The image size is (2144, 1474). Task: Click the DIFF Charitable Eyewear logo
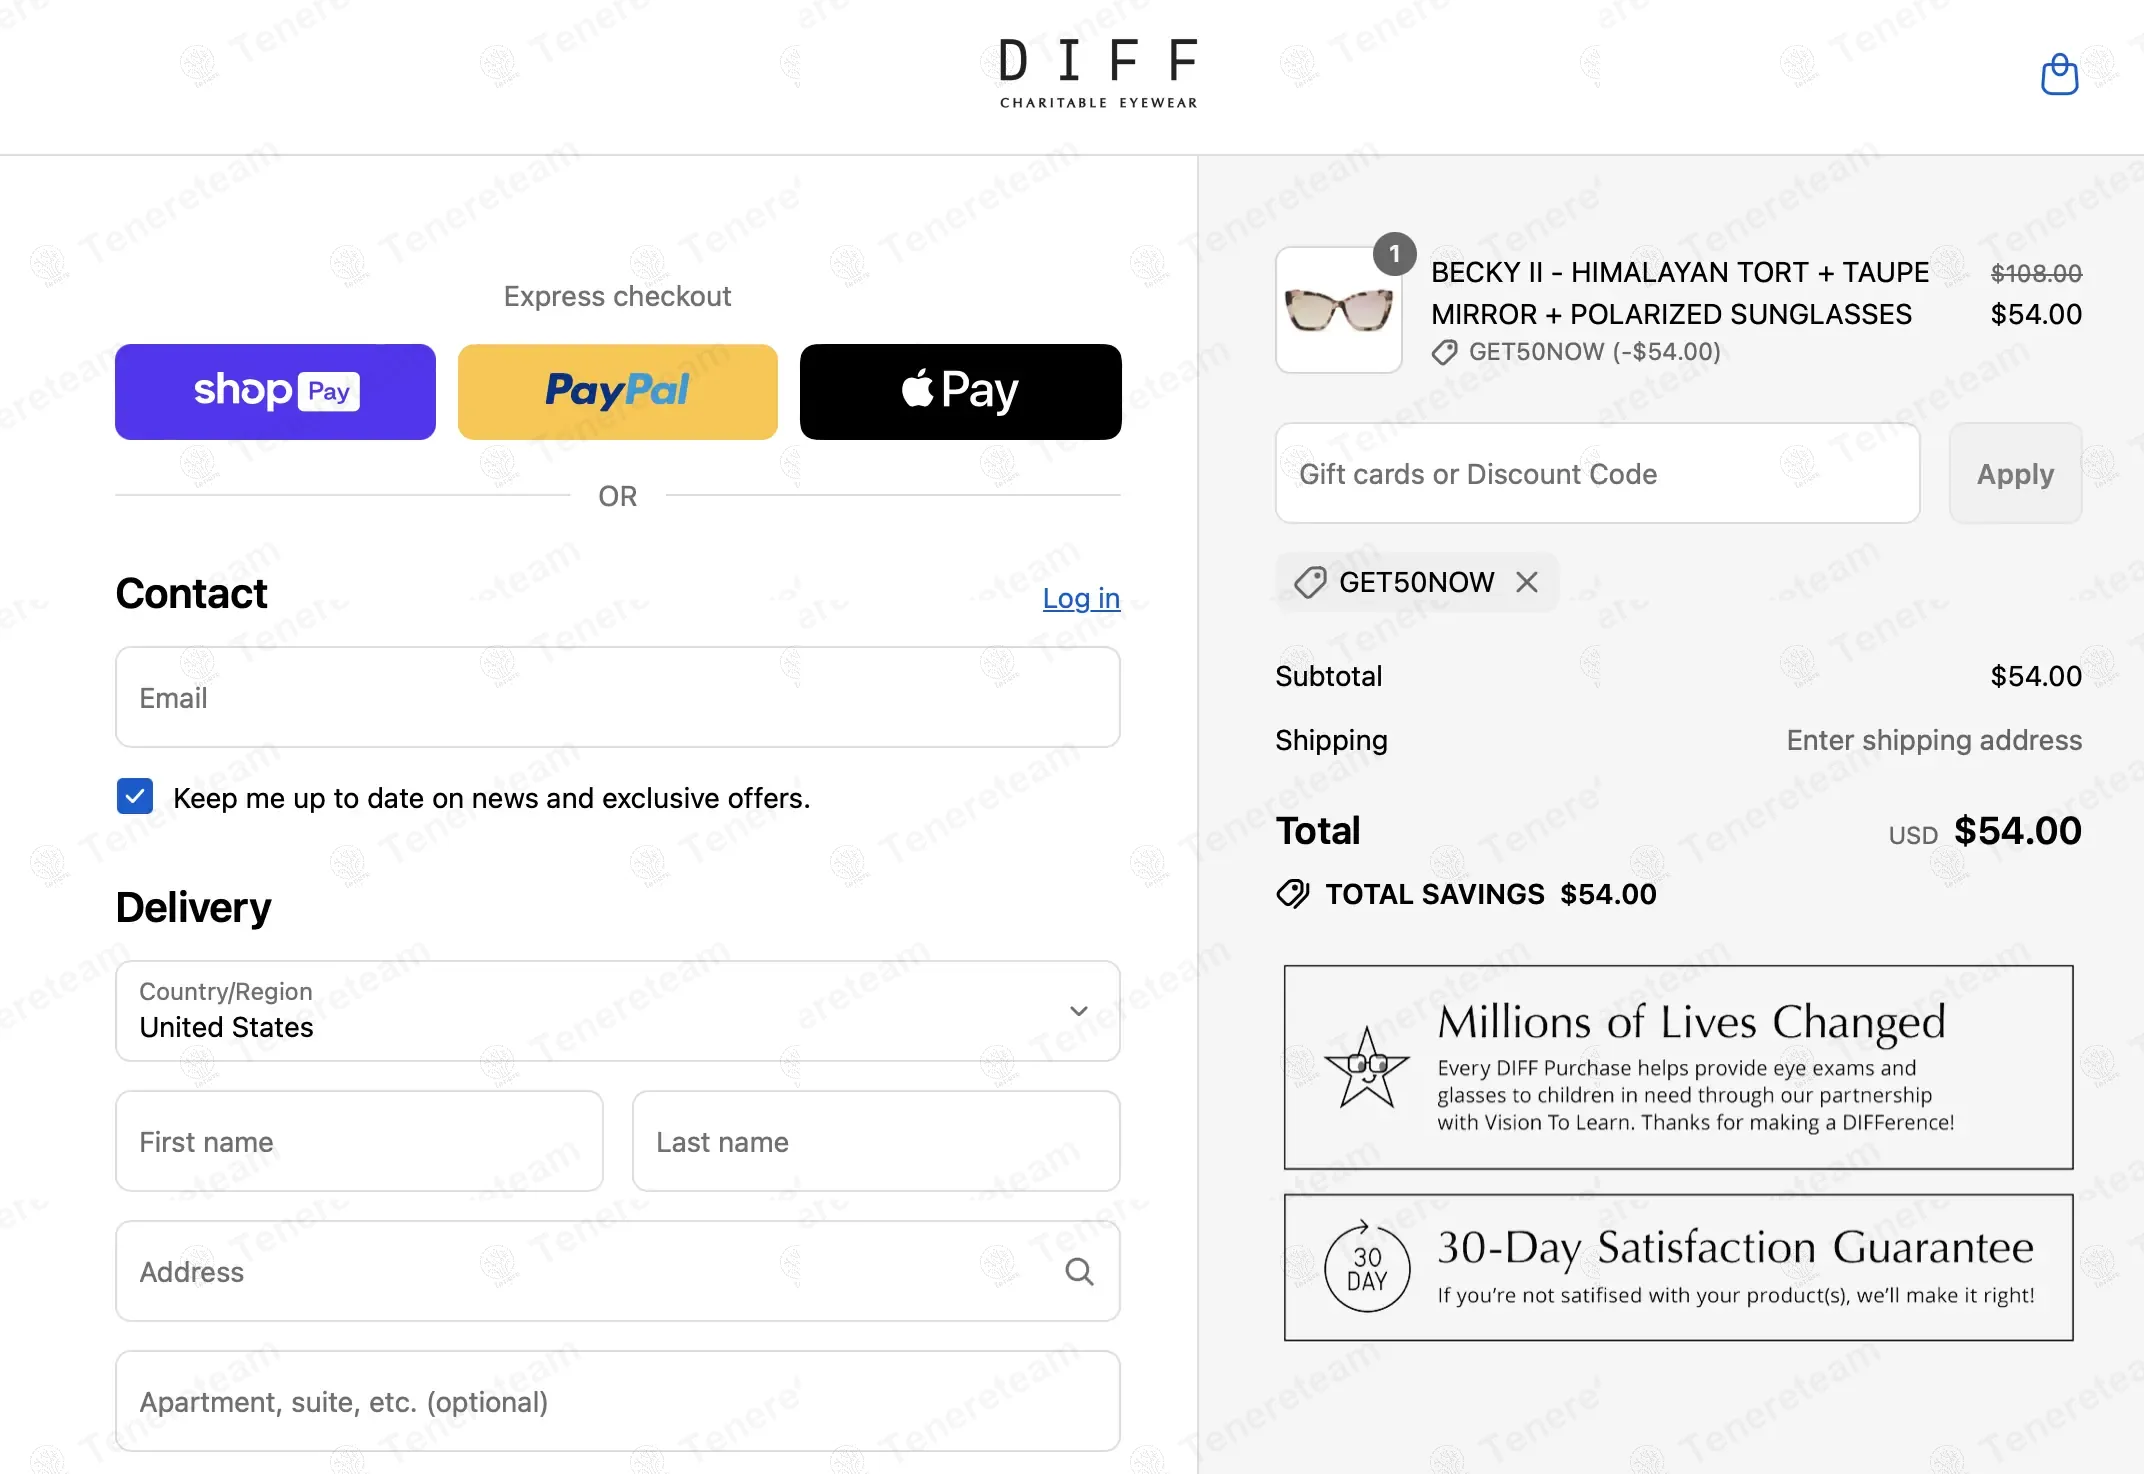(1098, 73)
